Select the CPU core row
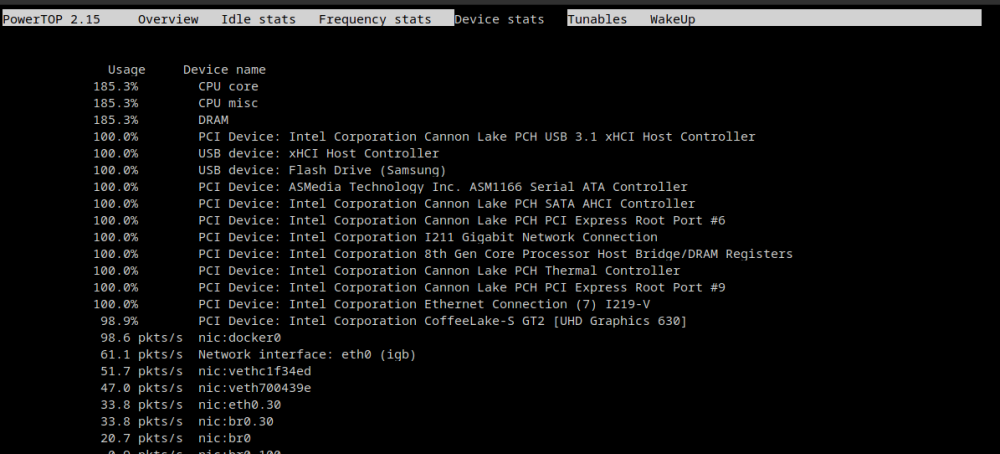The width and height of the screenshot is (1000, 454). click(175, 86)
